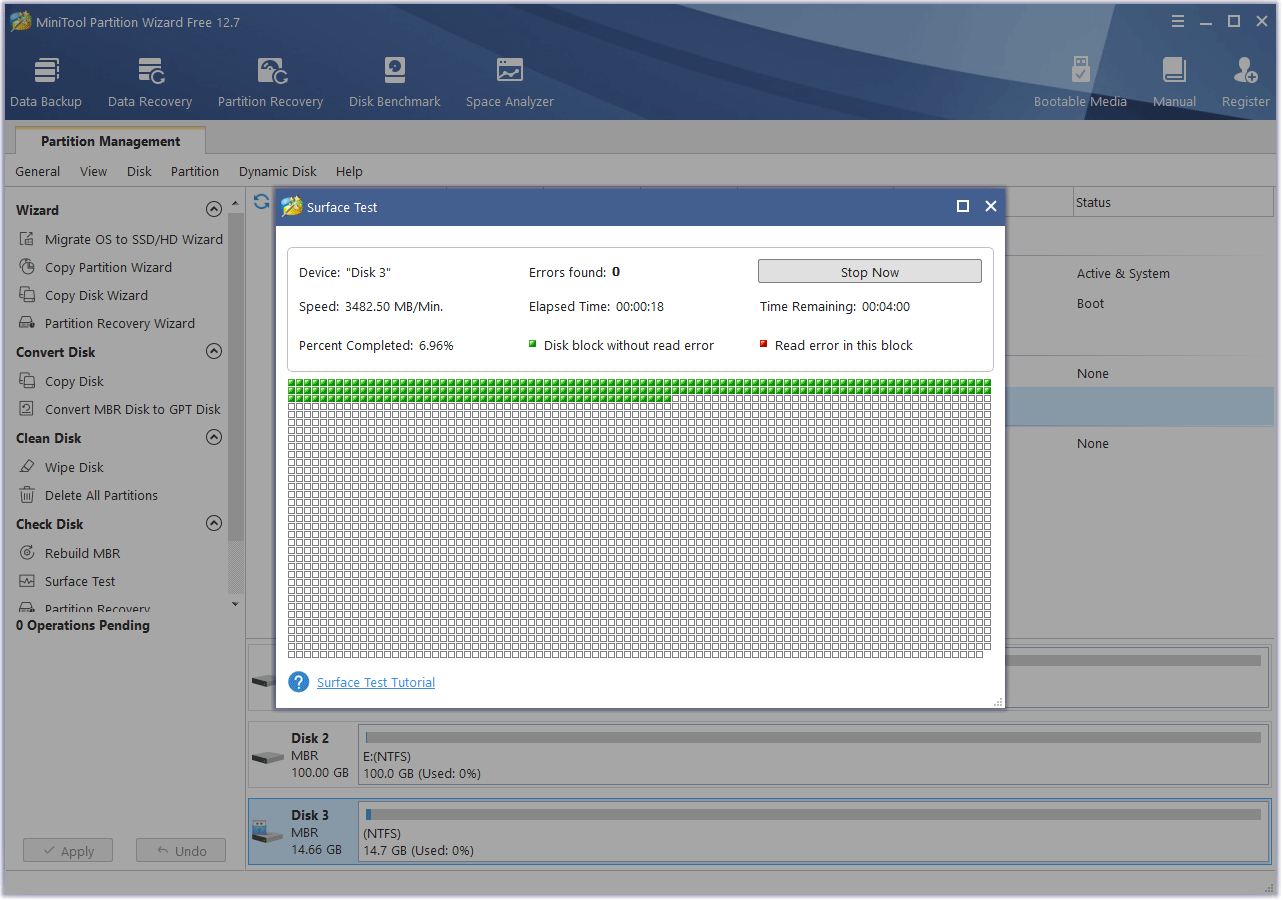Open Surface Test Tutorial link

pos(376,683)
